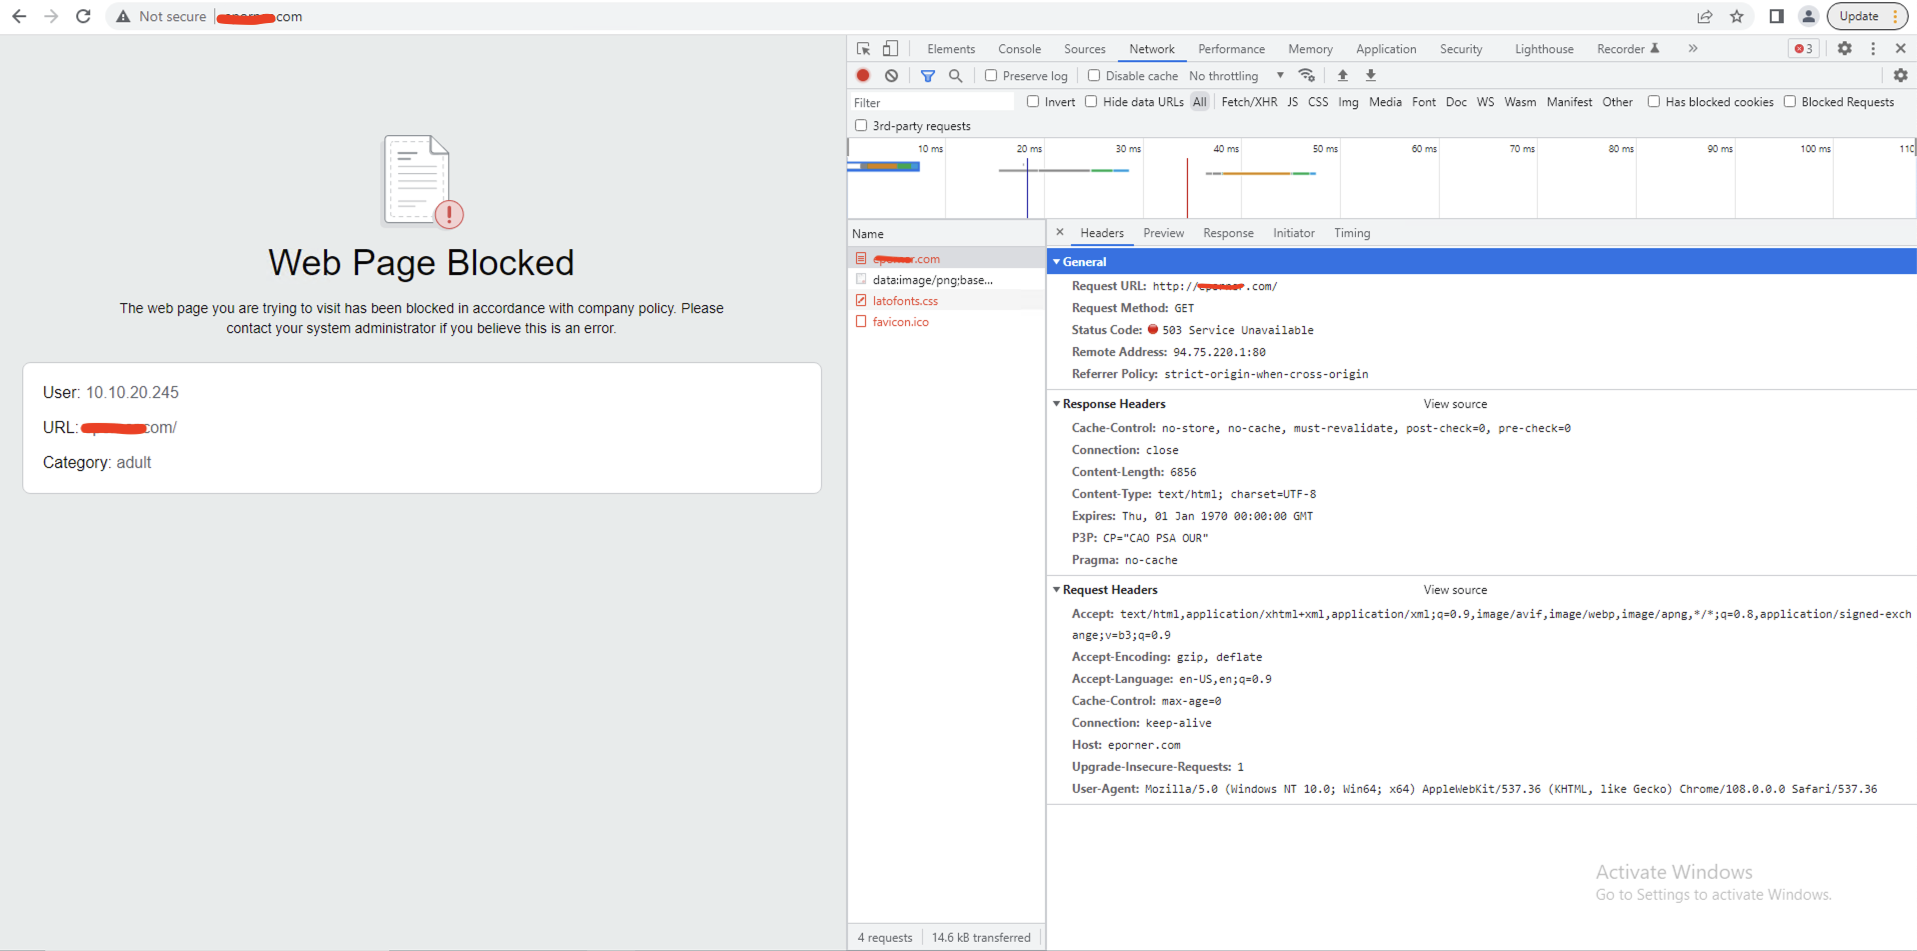The width and height of the screenshot is (1917, 951).
Task: Clear the network log
Action: tap(891, 75)
